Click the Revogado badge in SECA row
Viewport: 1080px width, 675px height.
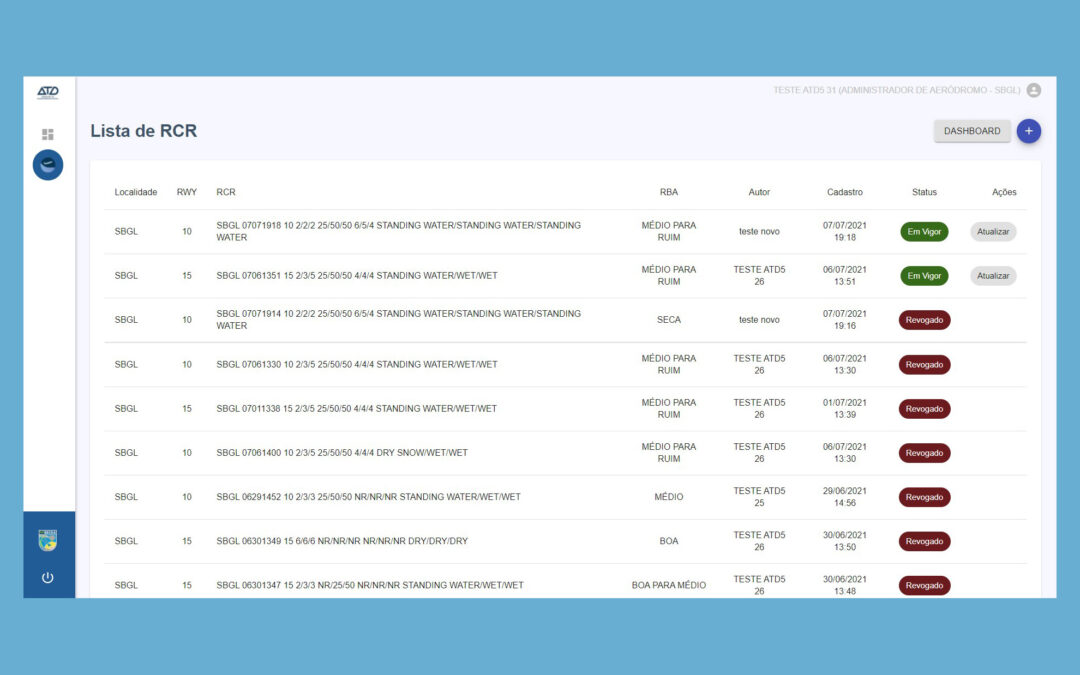[924, 320]
